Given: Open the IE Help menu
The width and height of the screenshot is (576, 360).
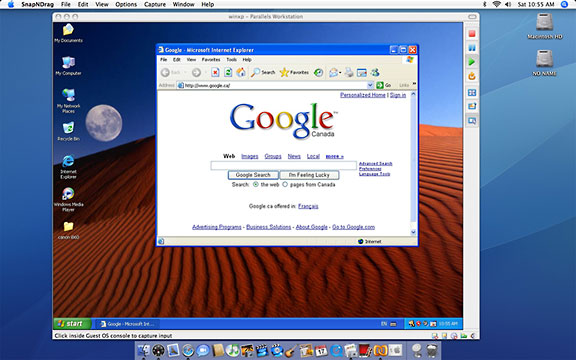Looking at the screenshot, I should pyautogui.click(x=247, y=60).
